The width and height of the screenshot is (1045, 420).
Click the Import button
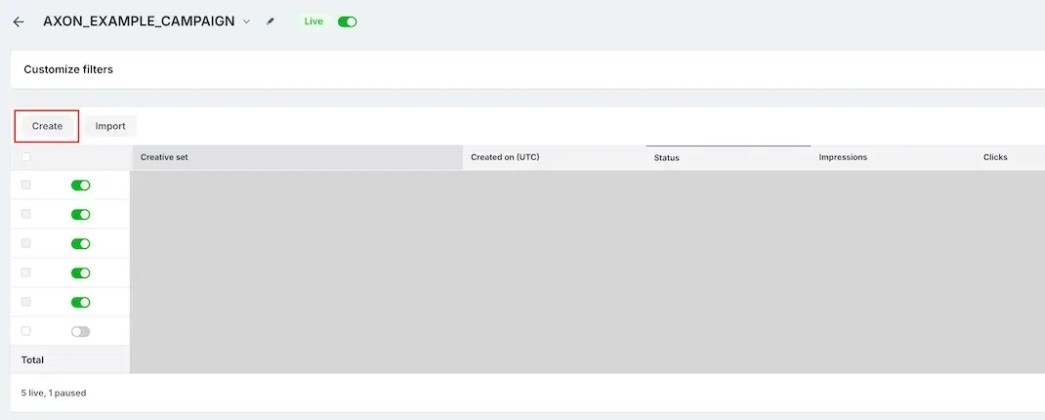pyautogui.click(x=110, y=126)
